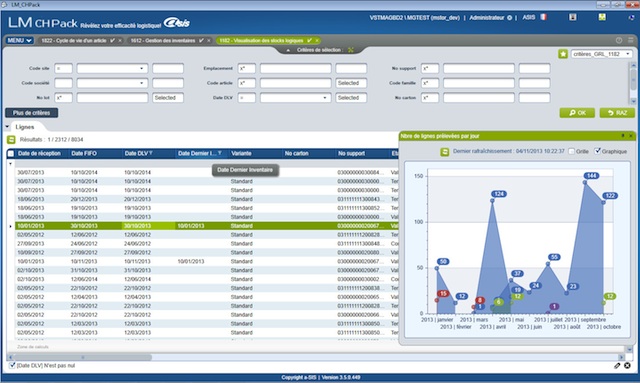Disable the Date DLV N'est pas nul filter

coord(12,365)
